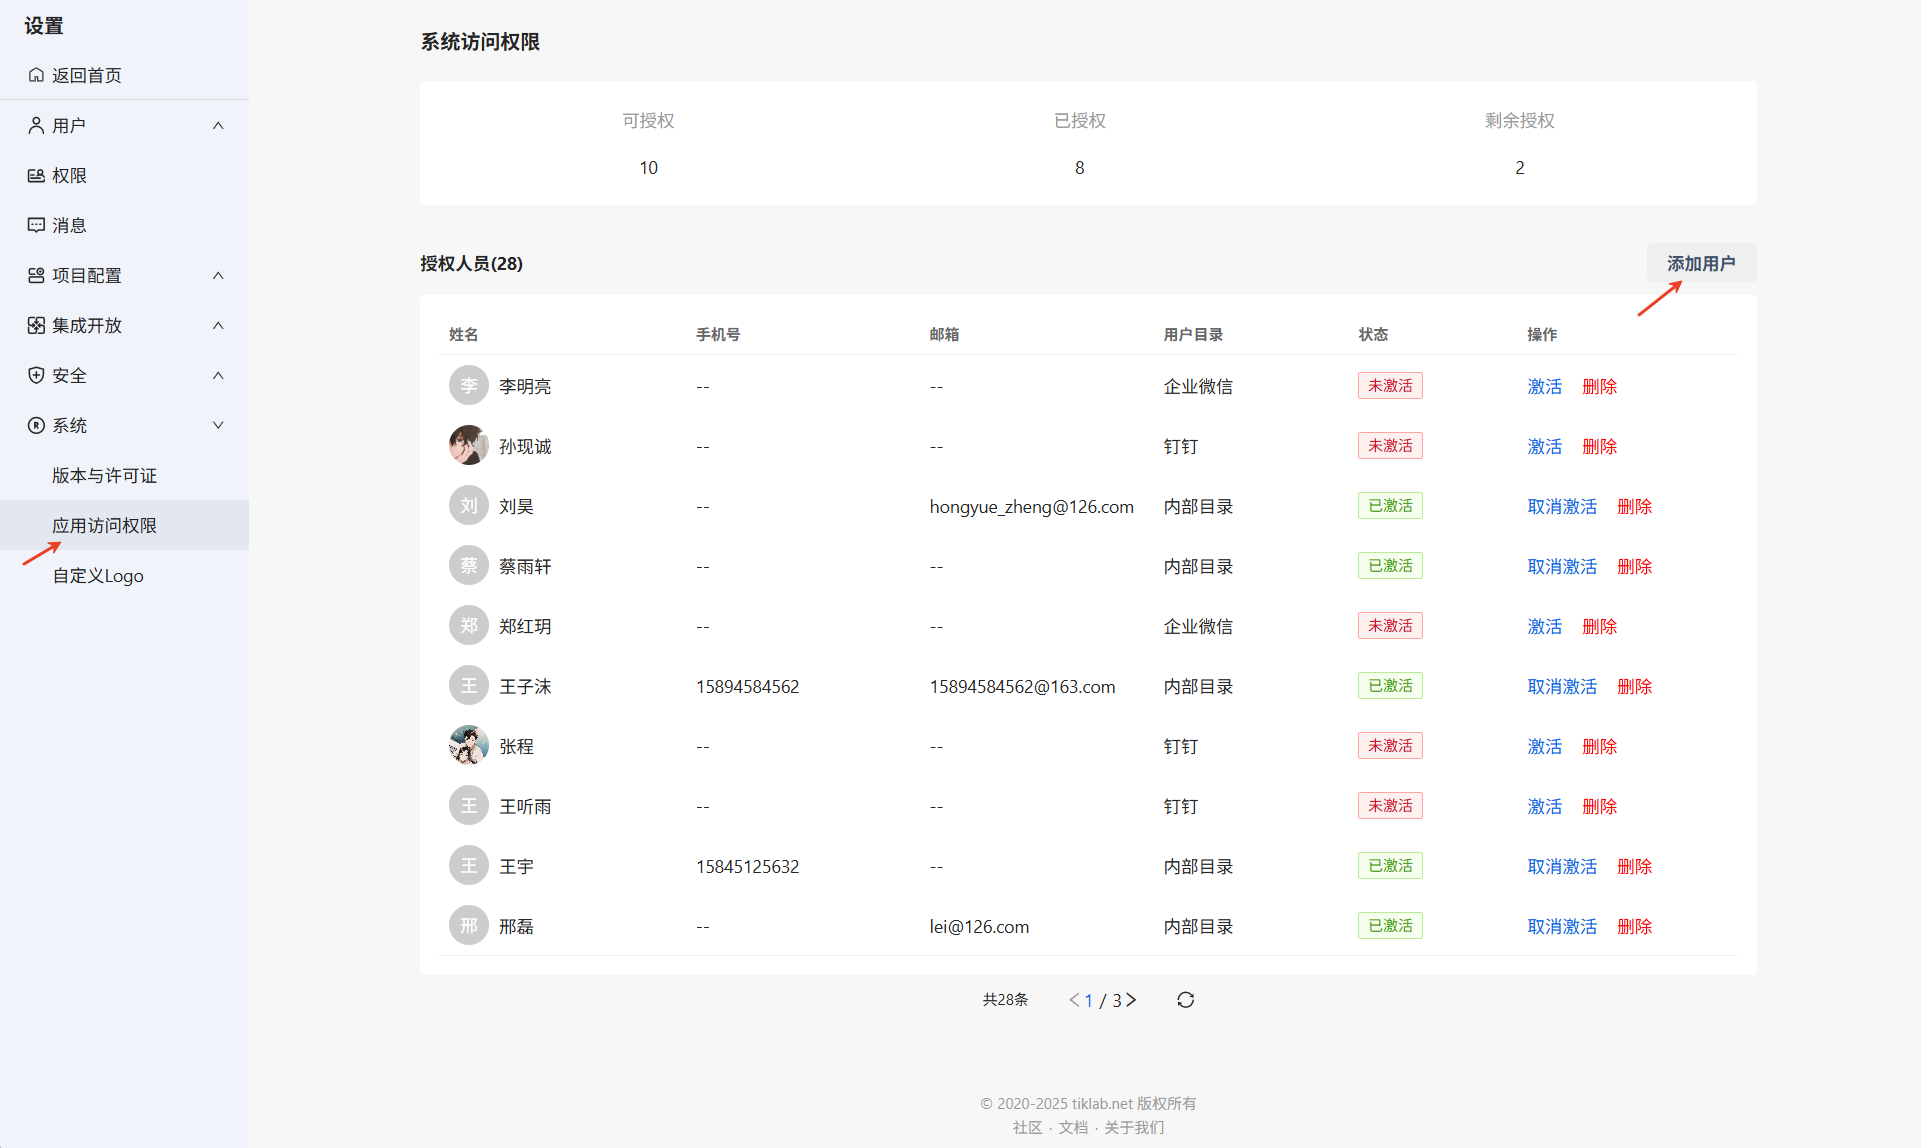This screenshot has height=1148, width=1921.
Task: Collapse the 系统 menu chevron
Action: pyautogui.click(x=218, y=425)
